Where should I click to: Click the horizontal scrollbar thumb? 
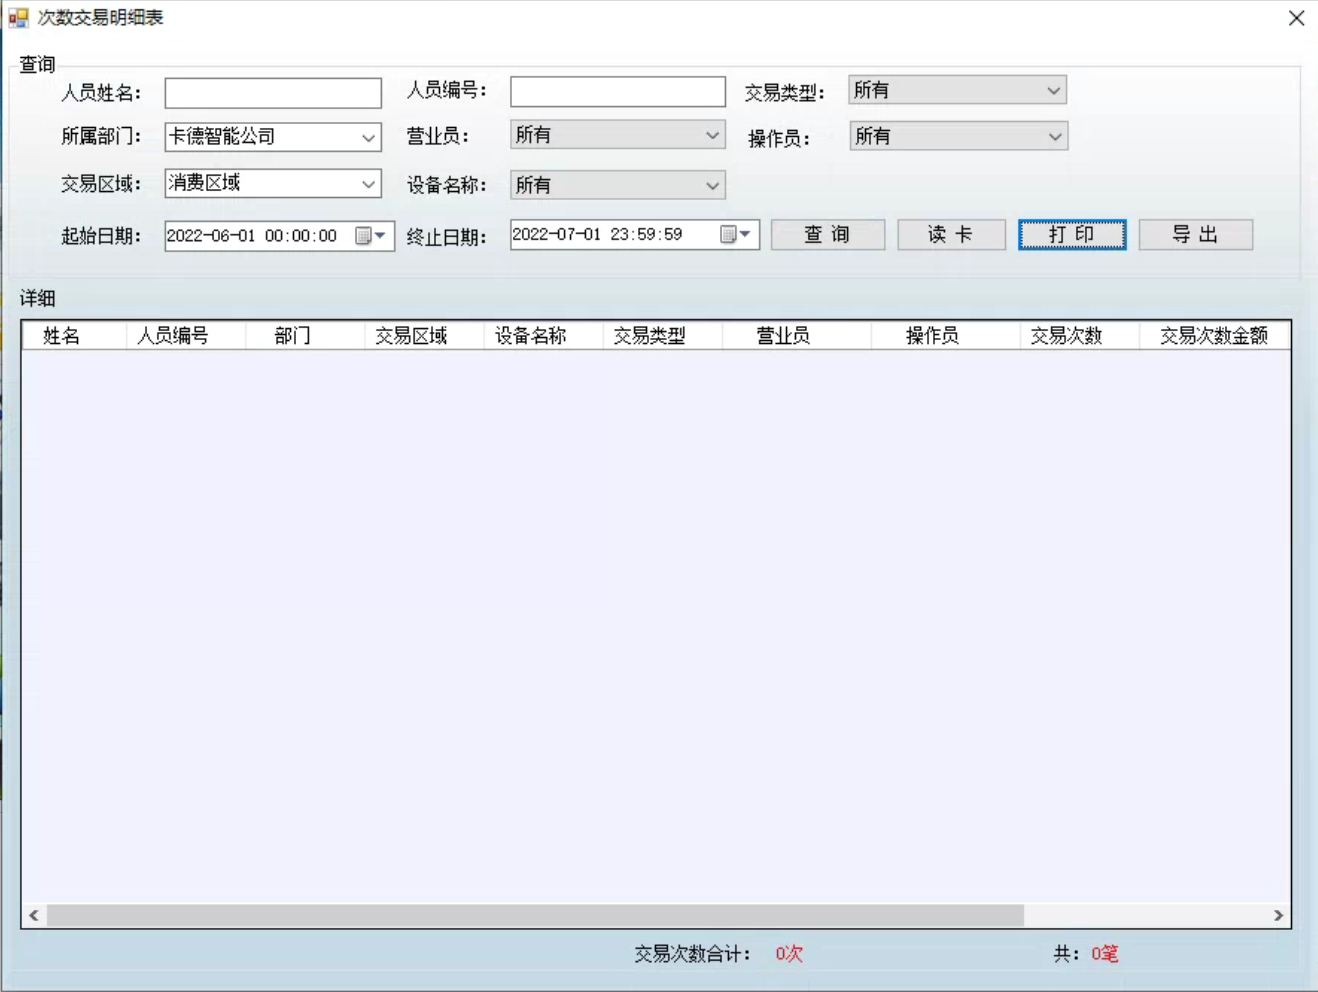[535, 915]
